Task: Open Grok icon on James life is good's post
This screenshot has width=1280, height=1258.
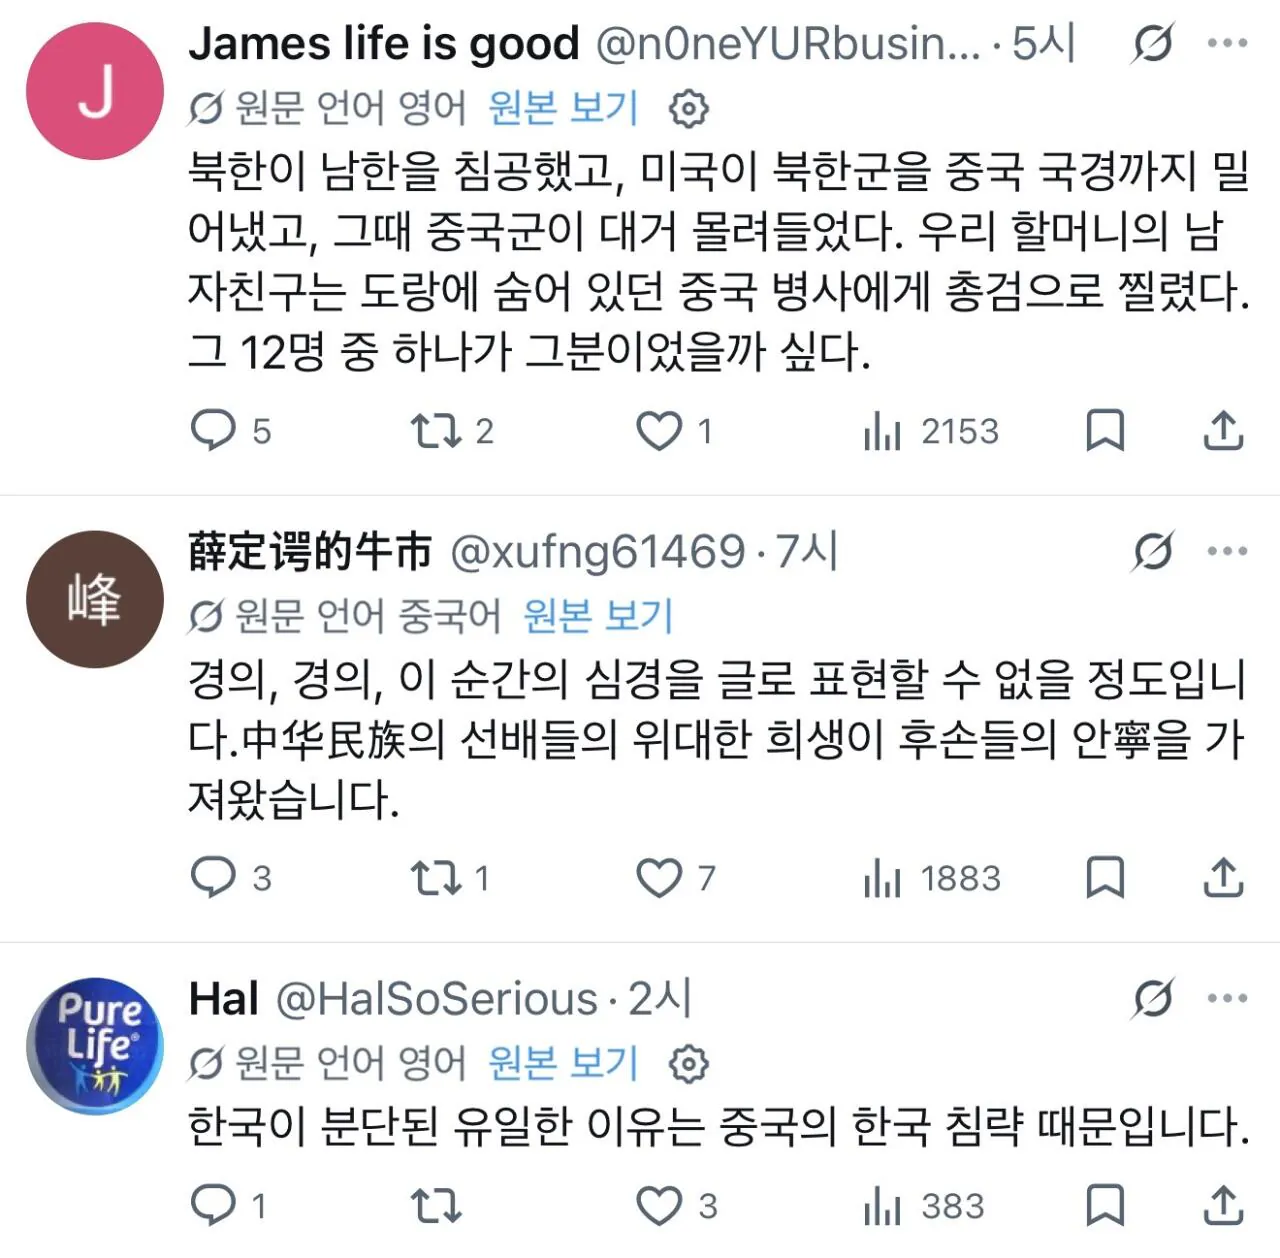Action: (x=1153, y=44)
